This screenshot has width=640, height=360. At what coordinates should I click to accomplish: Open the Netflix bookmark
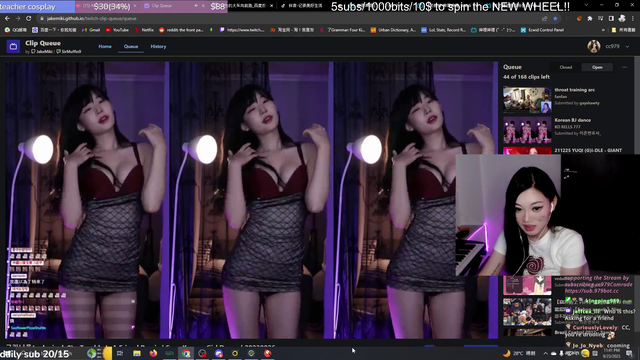[144, 30]
